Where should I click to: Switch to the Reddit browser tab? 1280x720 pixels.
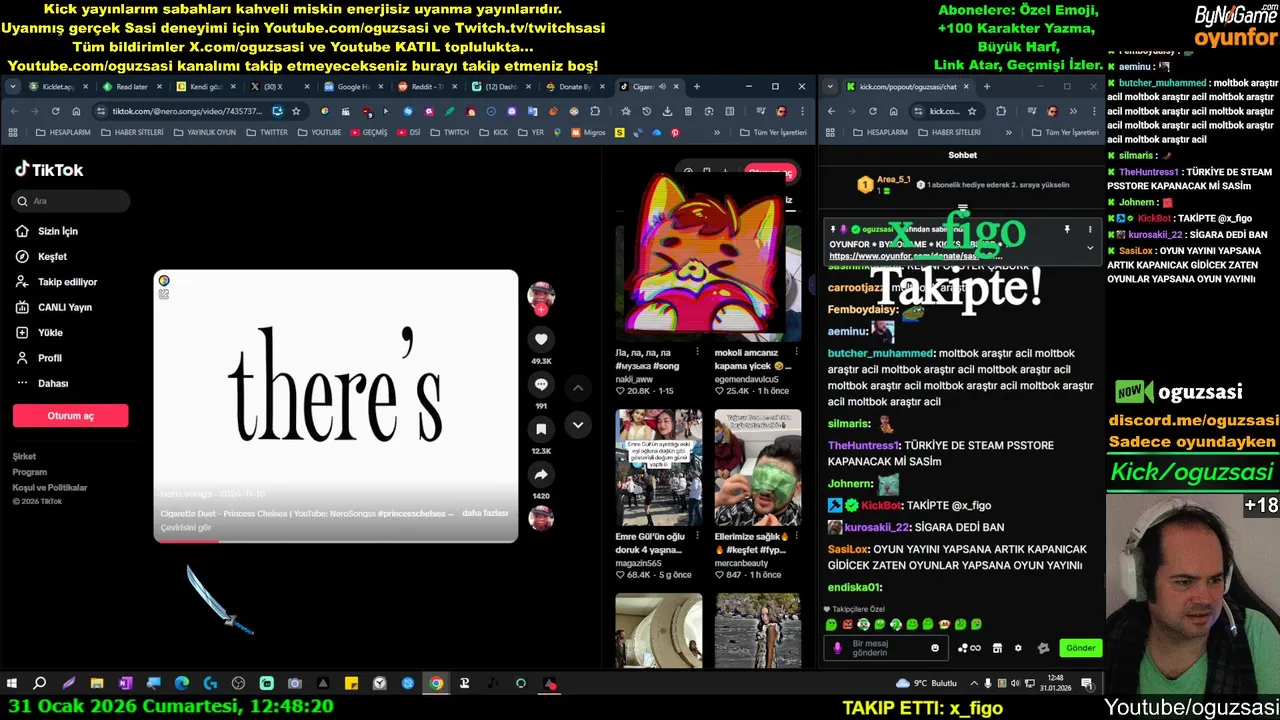426,87
